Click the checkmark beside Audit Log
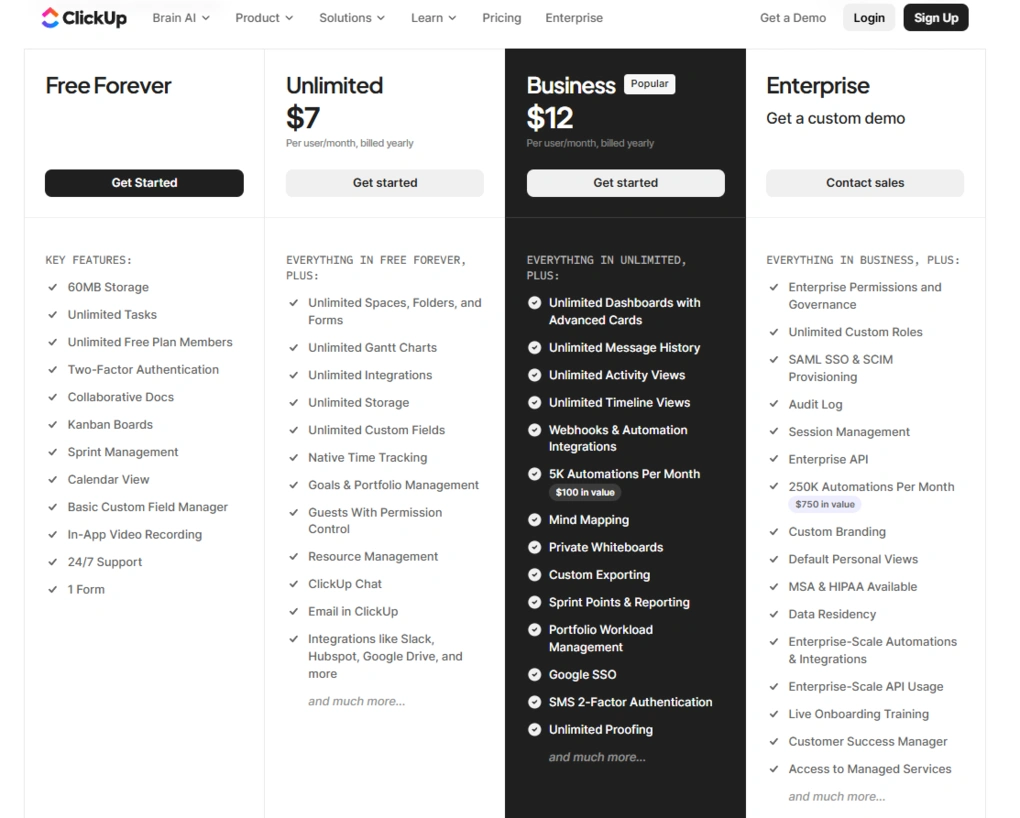The height and width of the screenshot is (818, 1020). [x=774, y=404]
